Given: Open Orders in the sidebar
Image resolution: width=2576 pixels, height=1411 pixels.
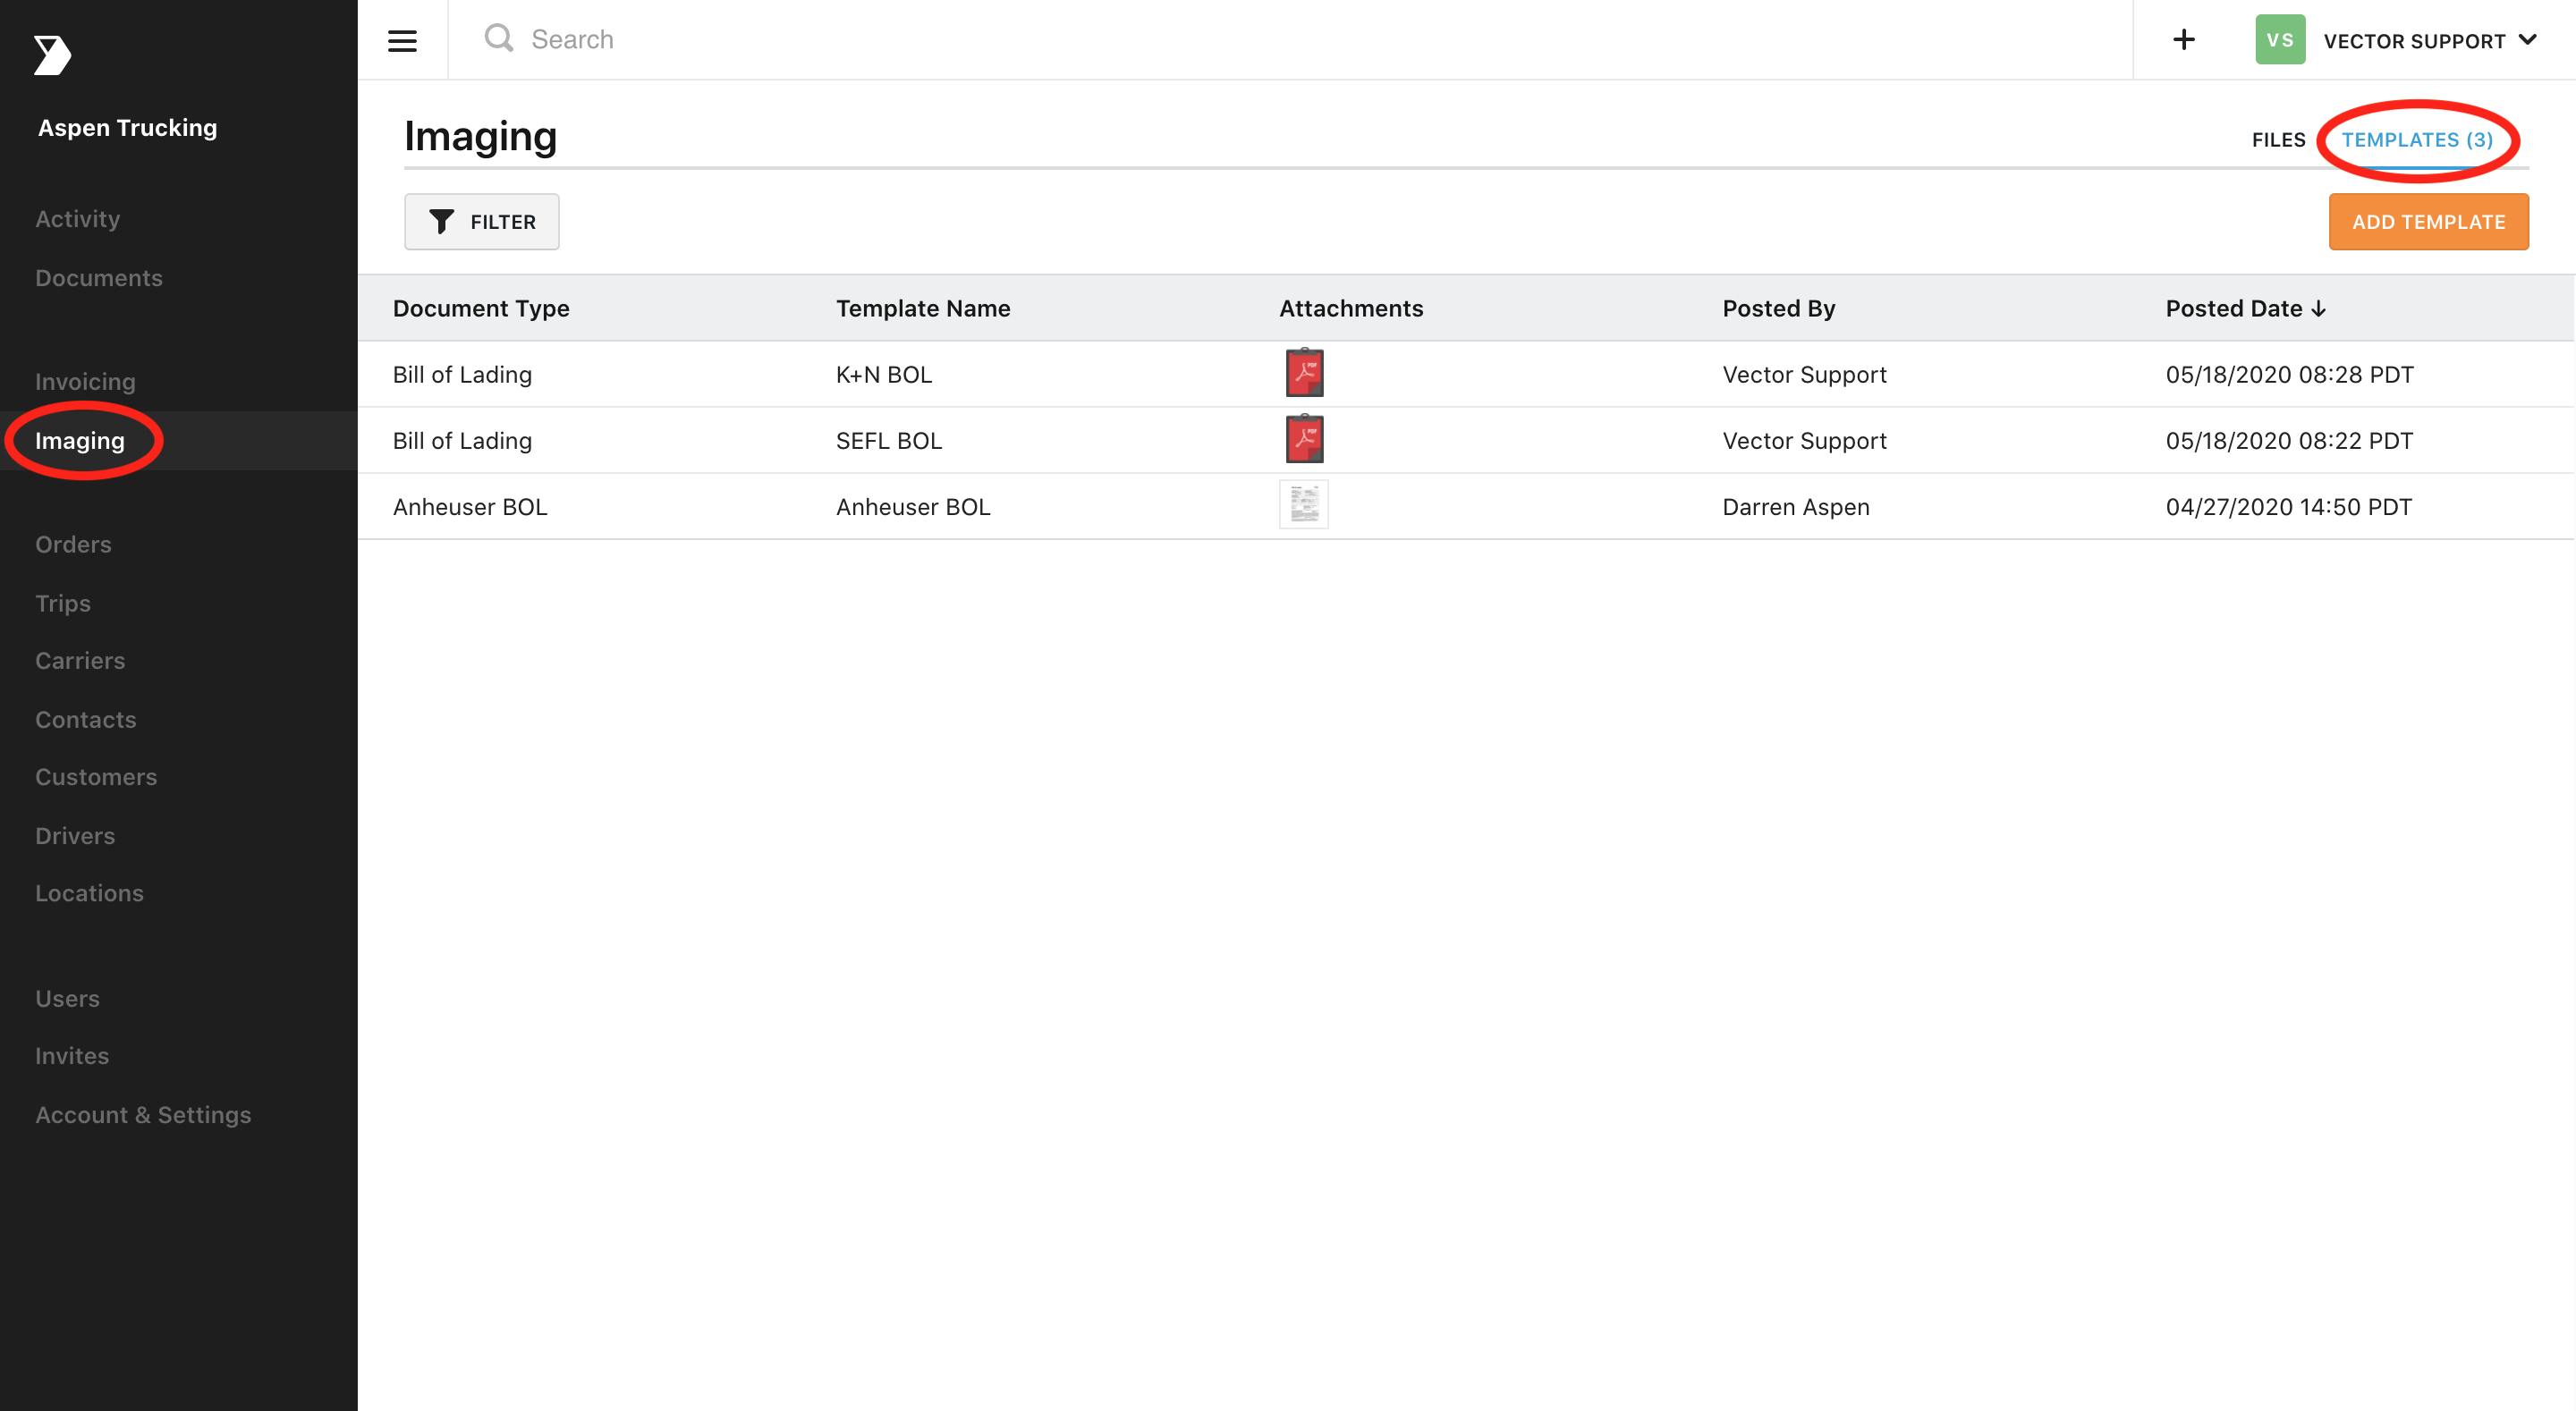Looking at the screenshot, I should click(x=73, y=545).
